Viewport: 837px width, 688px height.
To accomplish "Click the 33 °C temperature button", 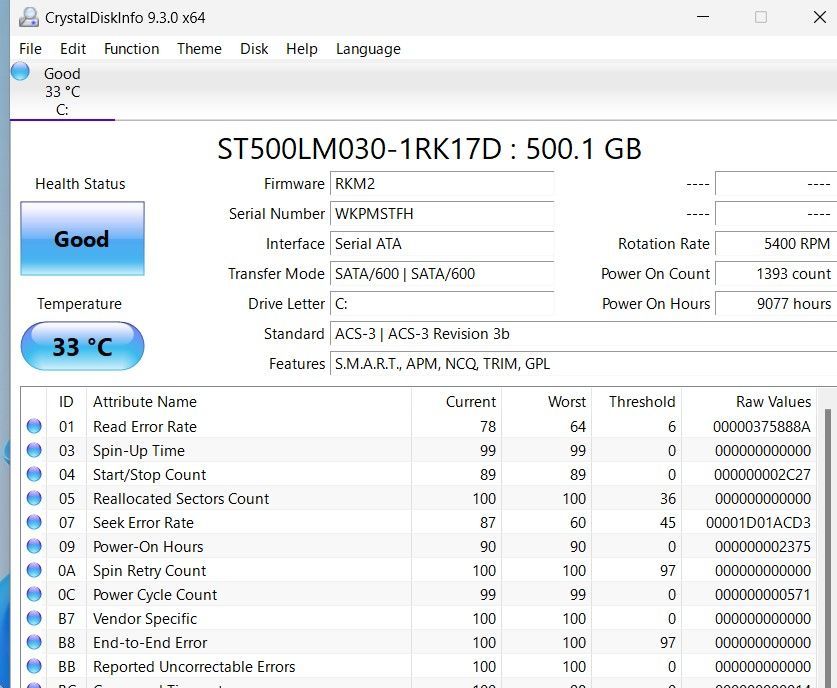I will 82,346.
